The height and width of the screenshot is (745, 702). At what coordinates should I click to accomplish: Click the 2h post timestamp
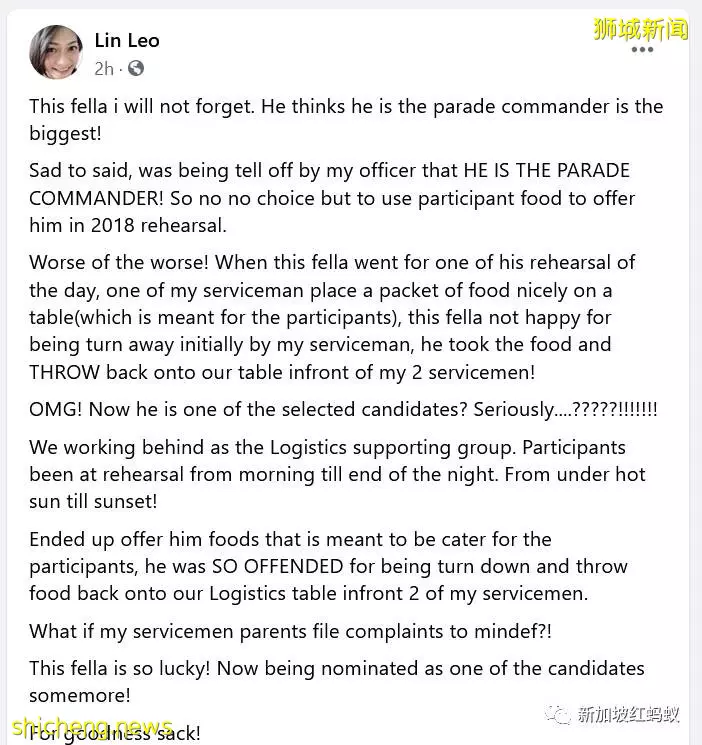click(x=104, y=69)
